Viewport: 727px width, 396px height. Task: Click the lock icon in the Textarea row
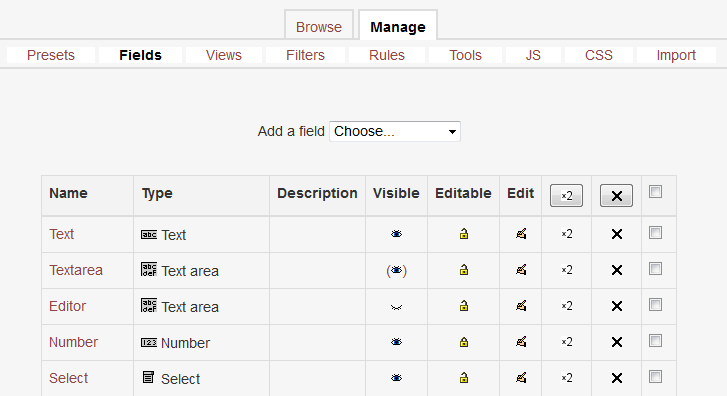point(464,270)
